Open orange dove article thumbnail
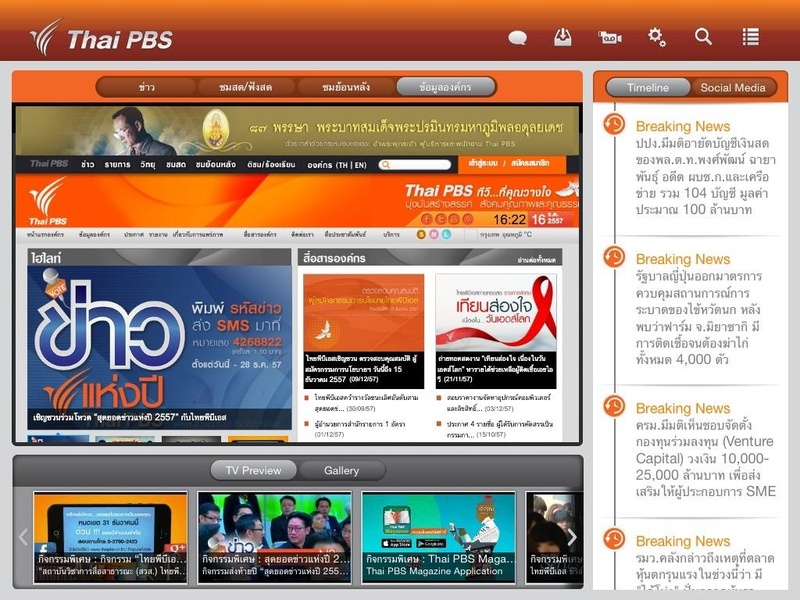The width and height of the screenshot is (800, 600). point(363,312)
